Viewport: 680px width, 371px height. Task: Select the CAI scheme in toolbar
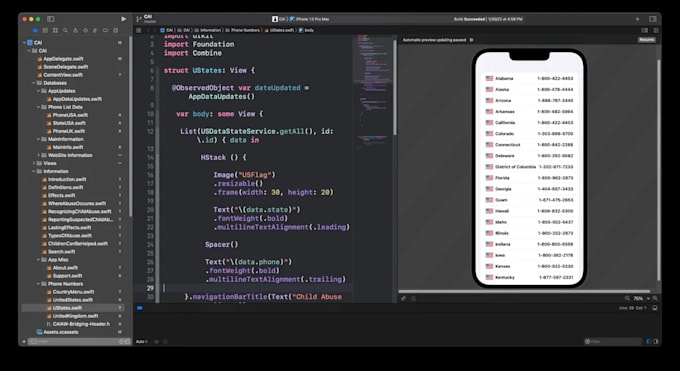coord(278,19)
